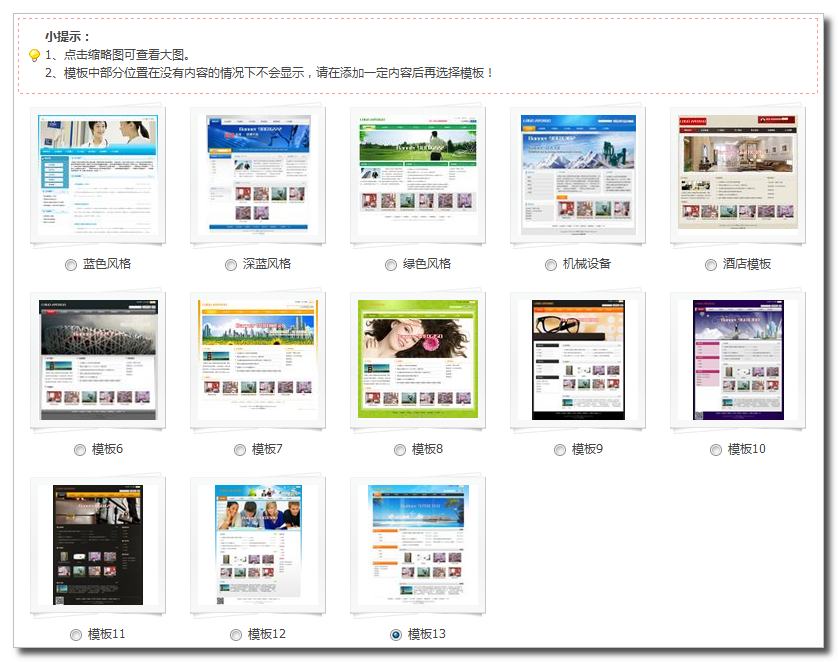Pick the 模板11 radio button
Image resolution: width=838 pixels, height=662 pixels.
tap(75, 635)
